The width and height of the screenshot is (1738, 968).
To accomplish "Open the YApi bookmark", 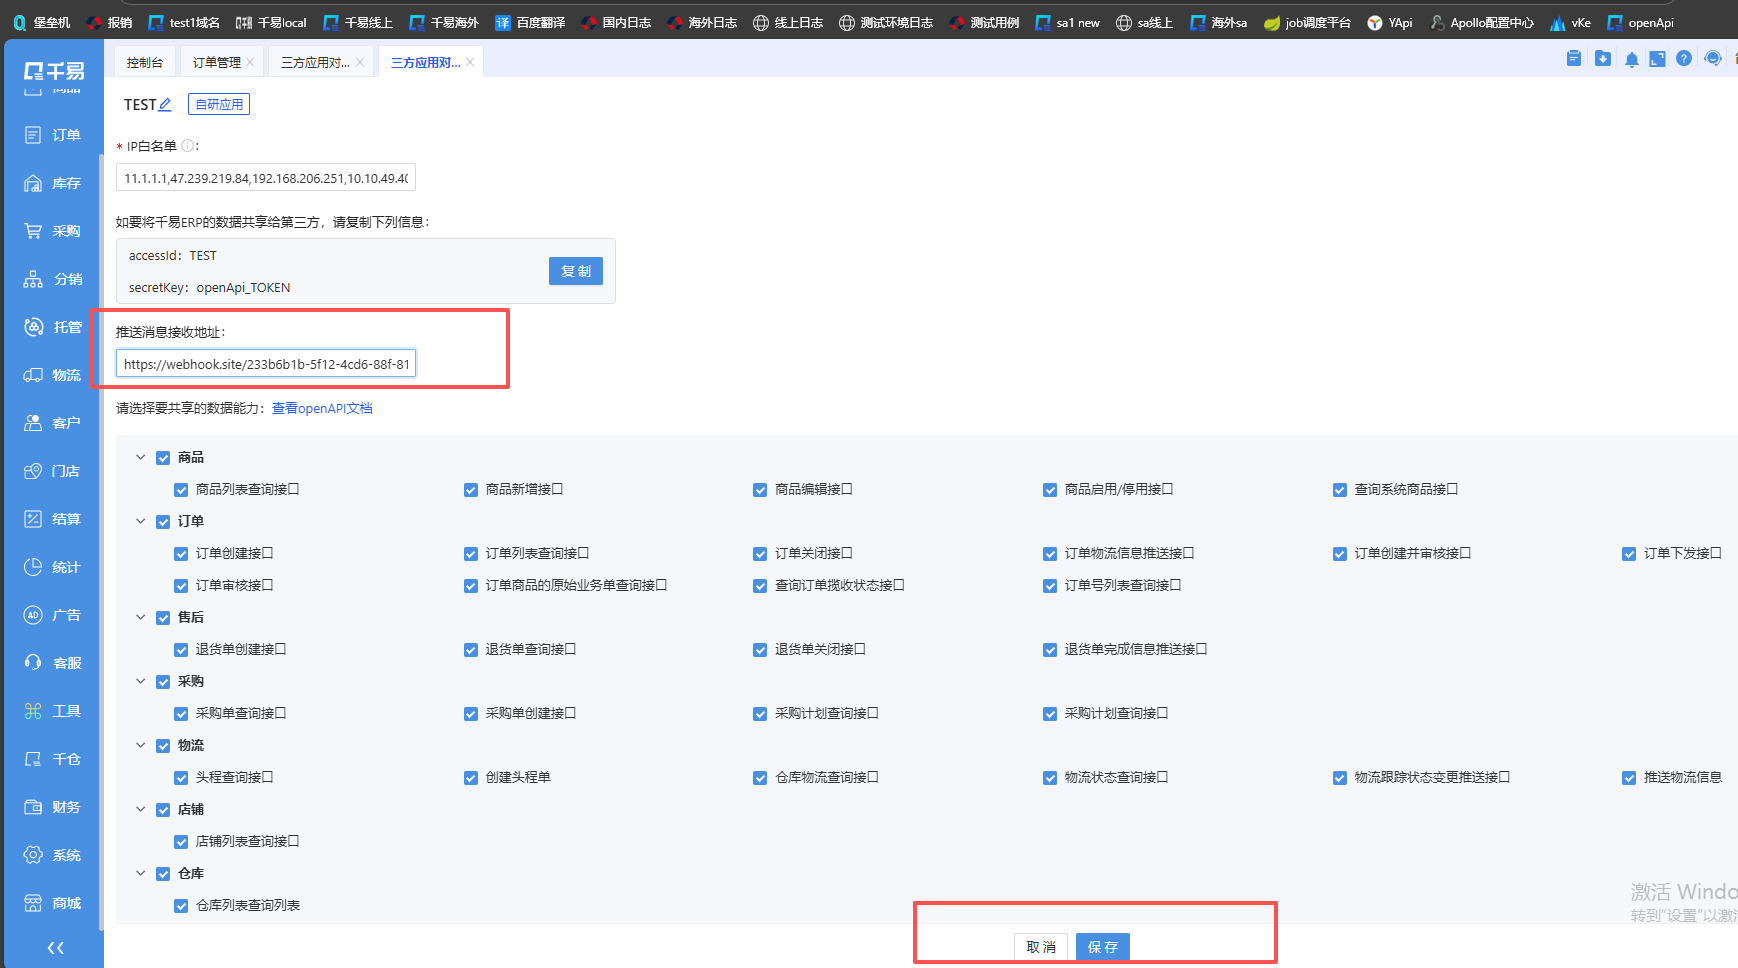I will 1390,22.
